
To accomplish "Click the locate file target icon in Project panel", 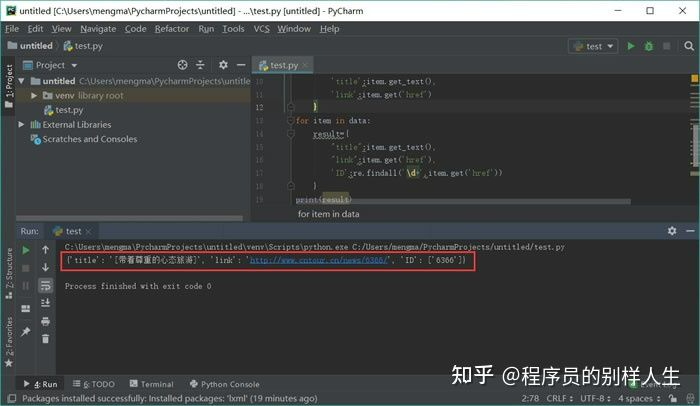I will [182, 65].
